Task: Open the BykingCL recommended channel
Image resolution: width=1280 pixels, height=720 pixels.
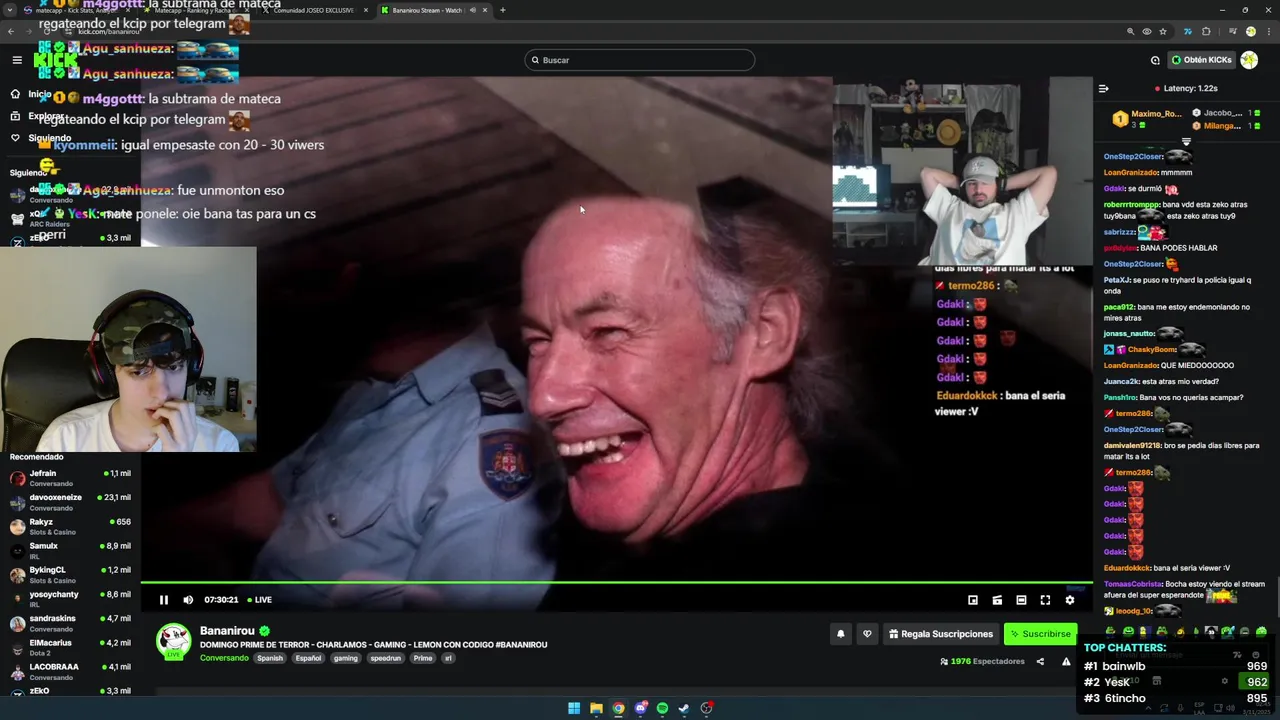Action: point(70,574)
